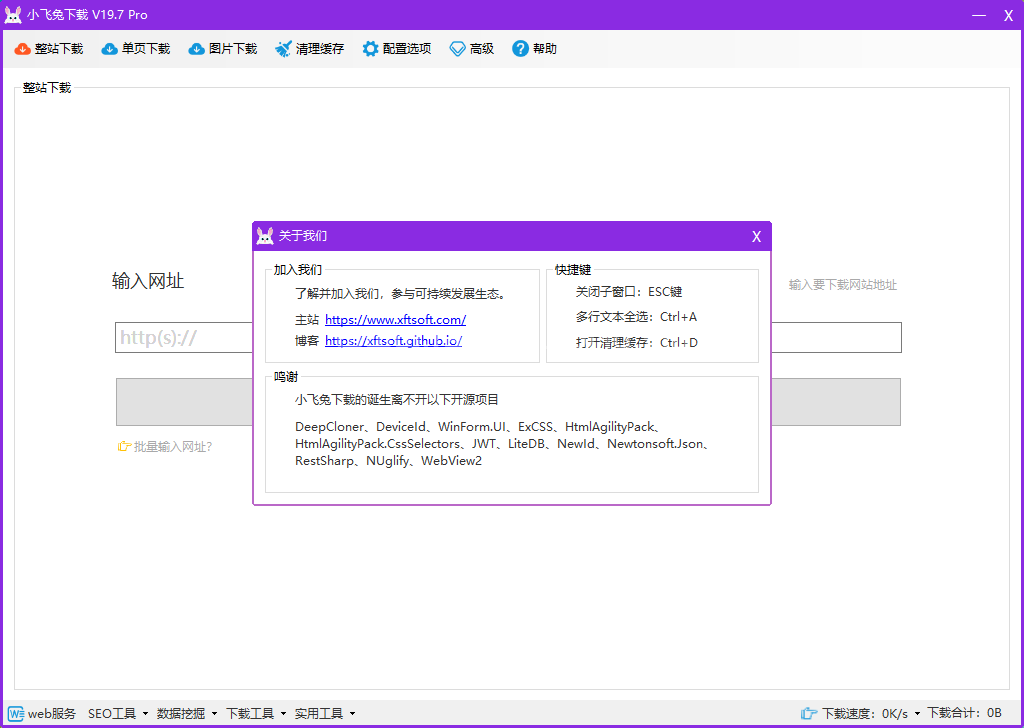This screenshot has height=728, width=1024.
Task: Click the 下载速度 hand icon in status bar
Action: pos(809,713)
